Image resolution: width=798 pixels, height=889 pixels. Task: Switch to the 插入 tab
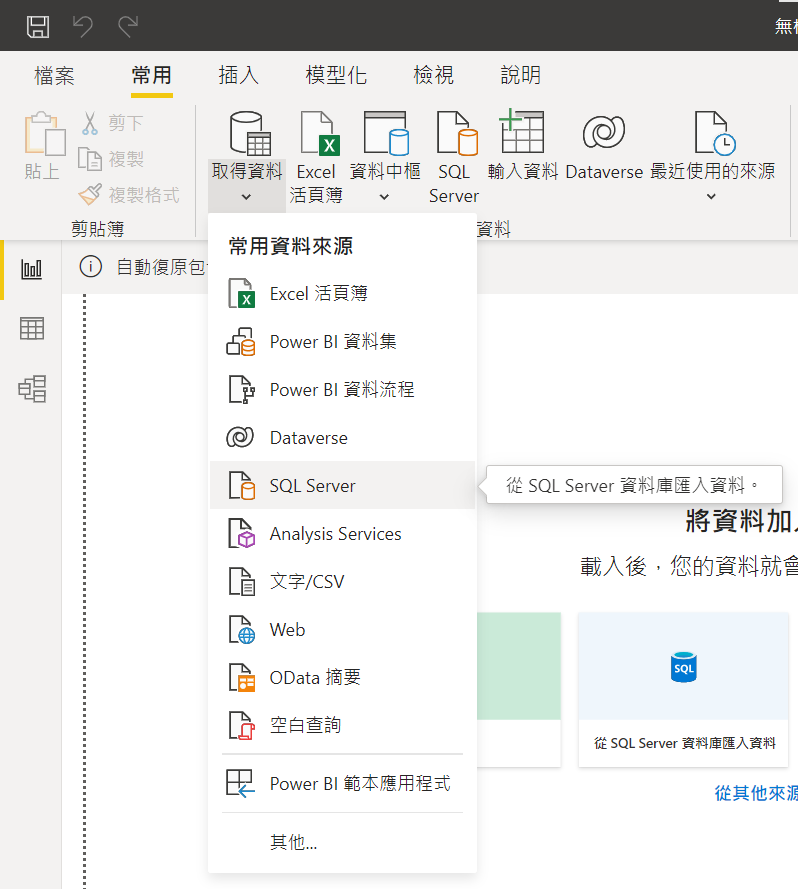(x=238, y=75)
